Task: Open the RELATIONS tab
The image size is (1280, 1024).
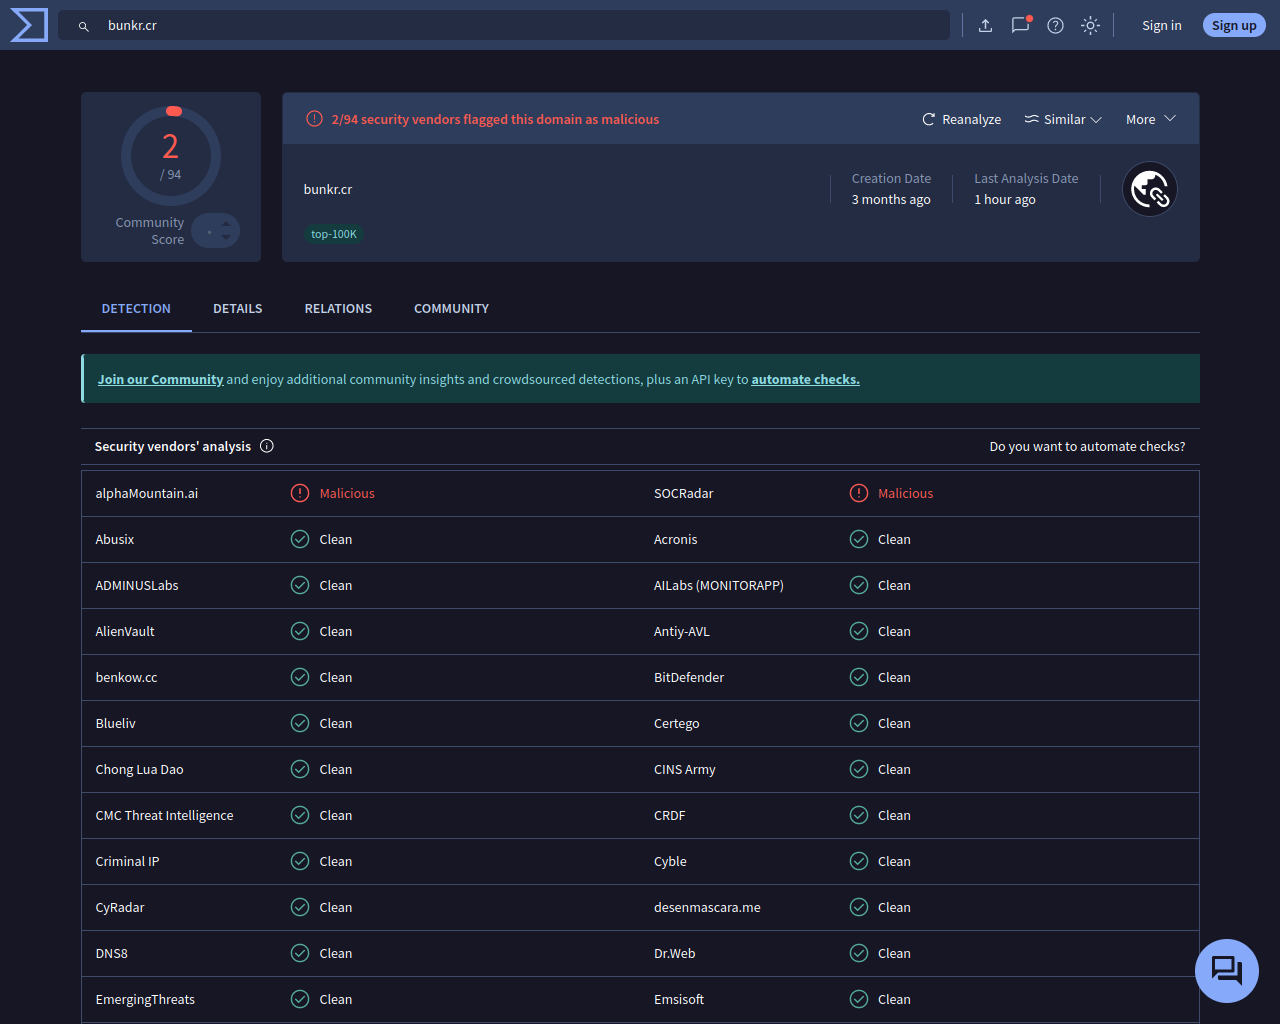Action: point(338,309)
